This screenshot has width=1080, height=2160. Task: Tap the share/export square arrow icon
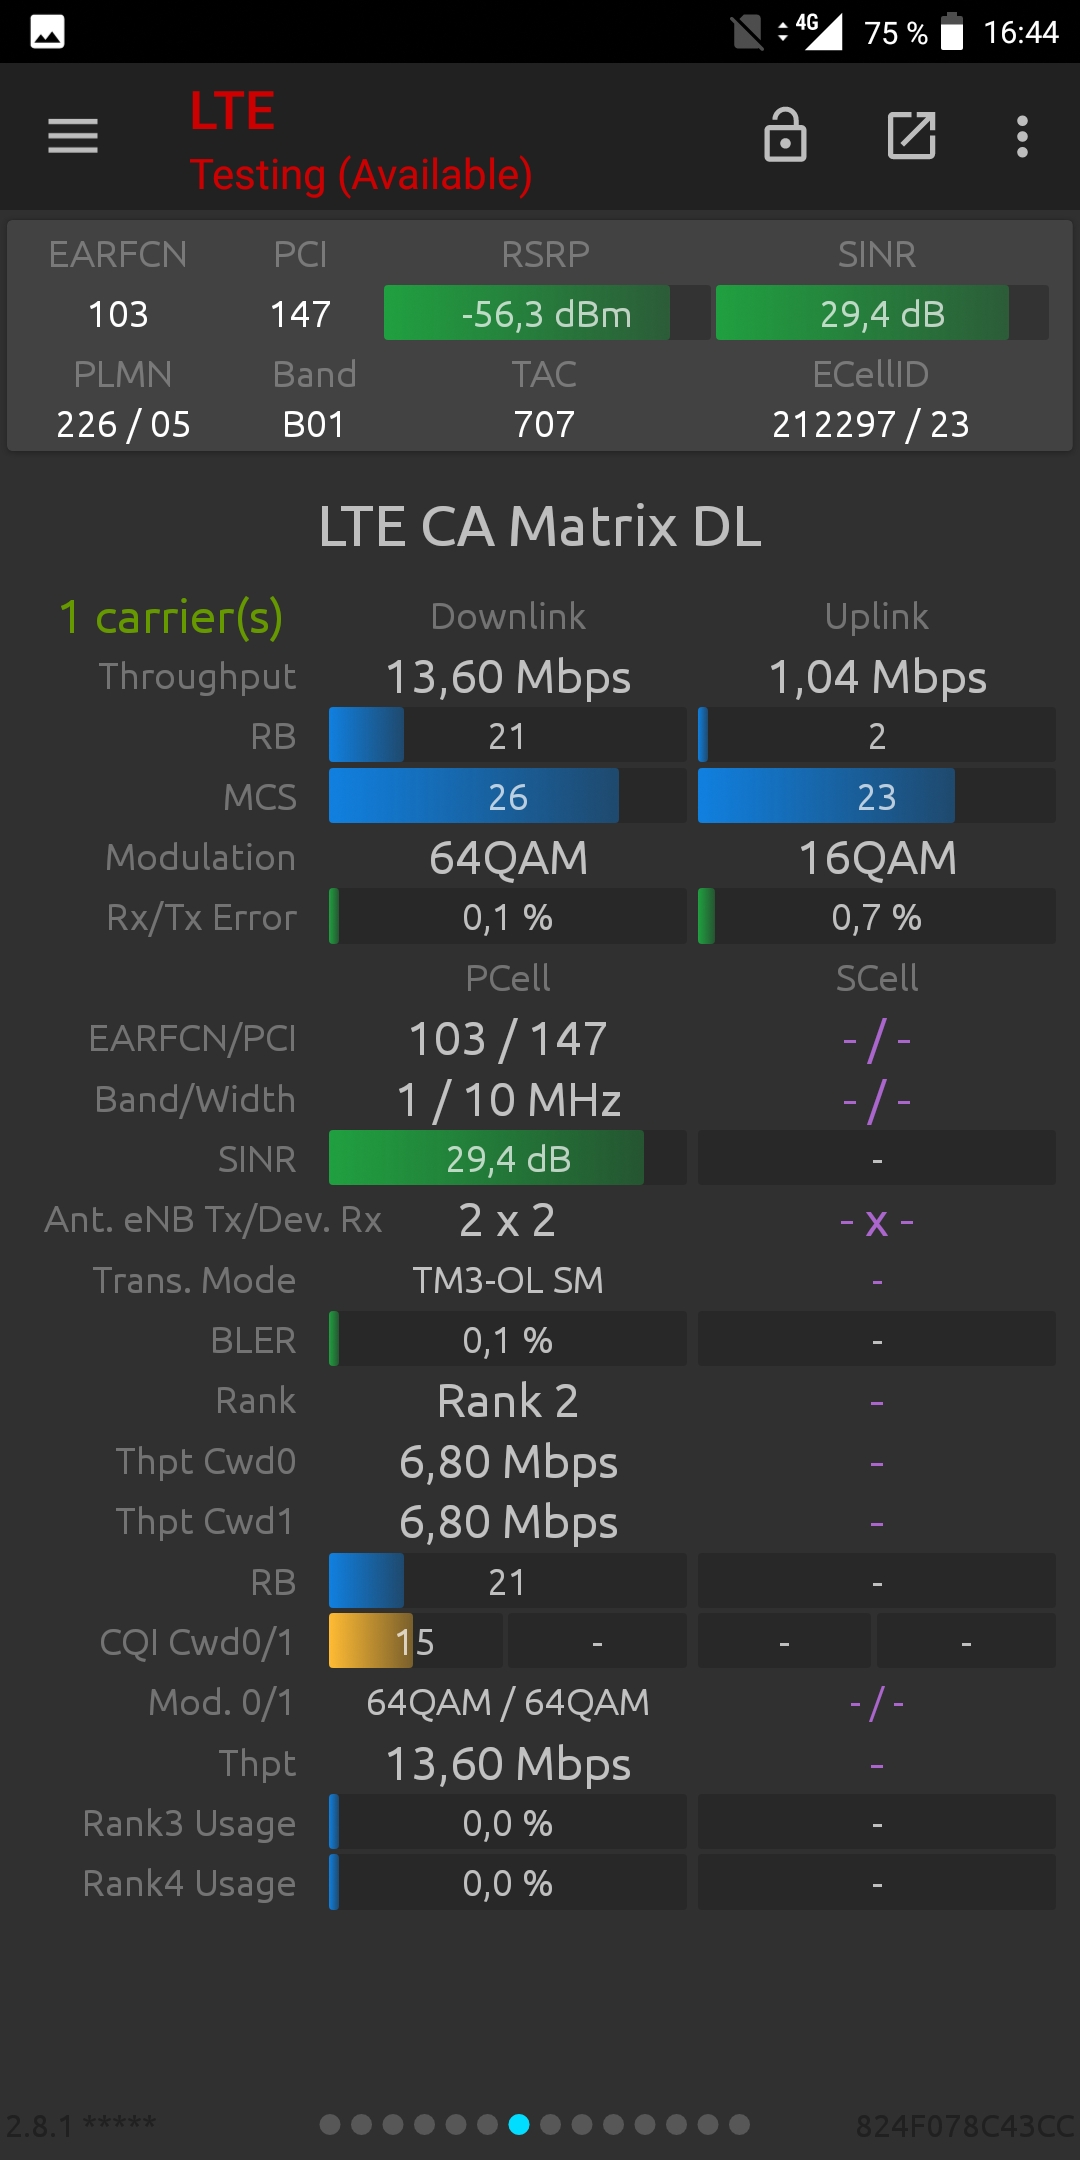(912, 135)
